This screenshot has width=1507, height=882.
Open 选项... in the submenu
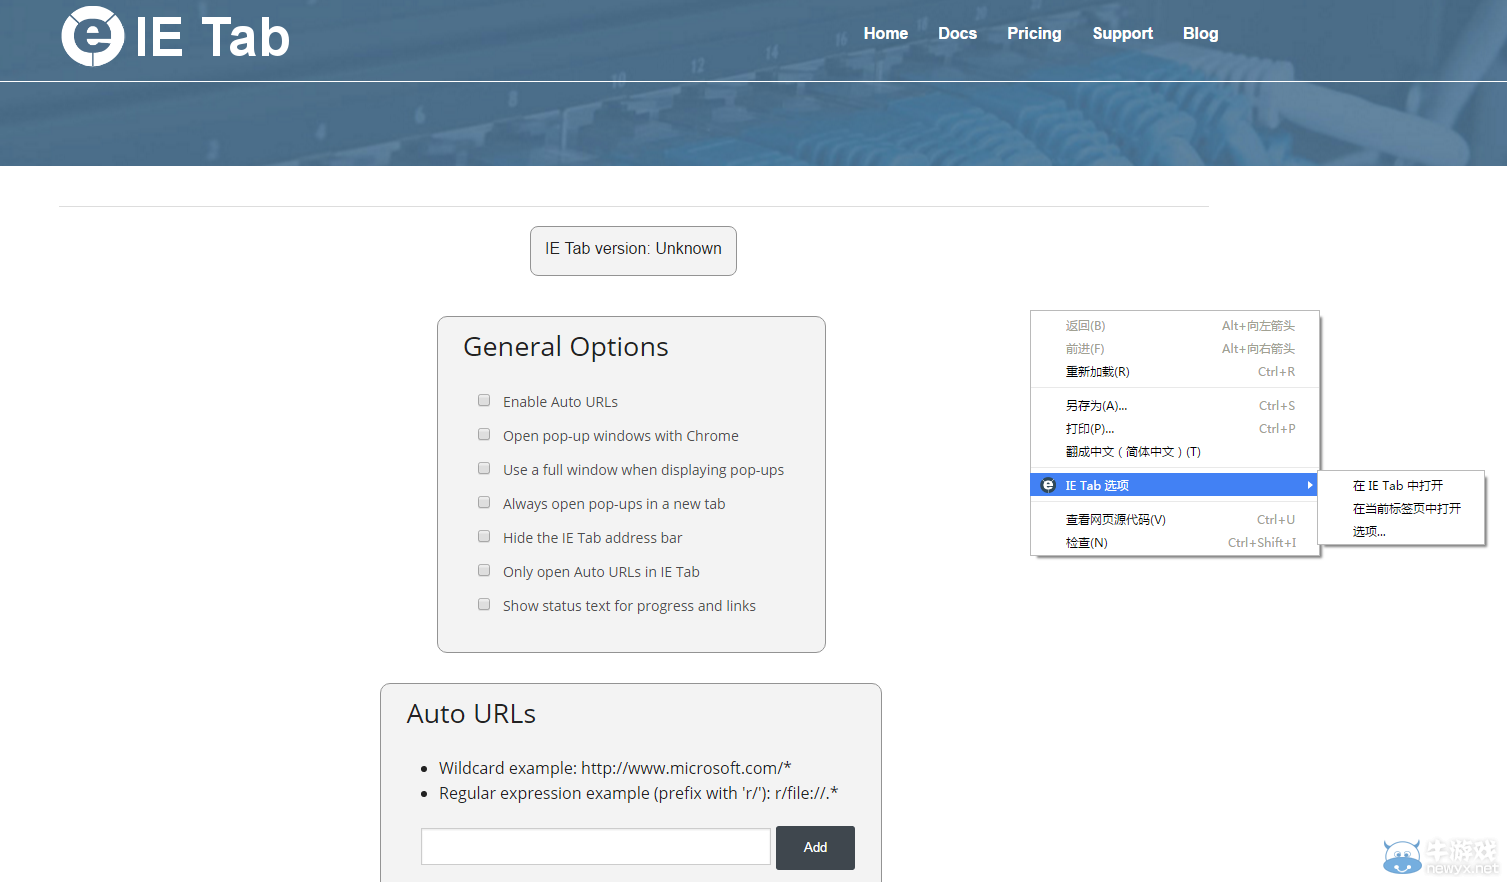click(1401, 531)
